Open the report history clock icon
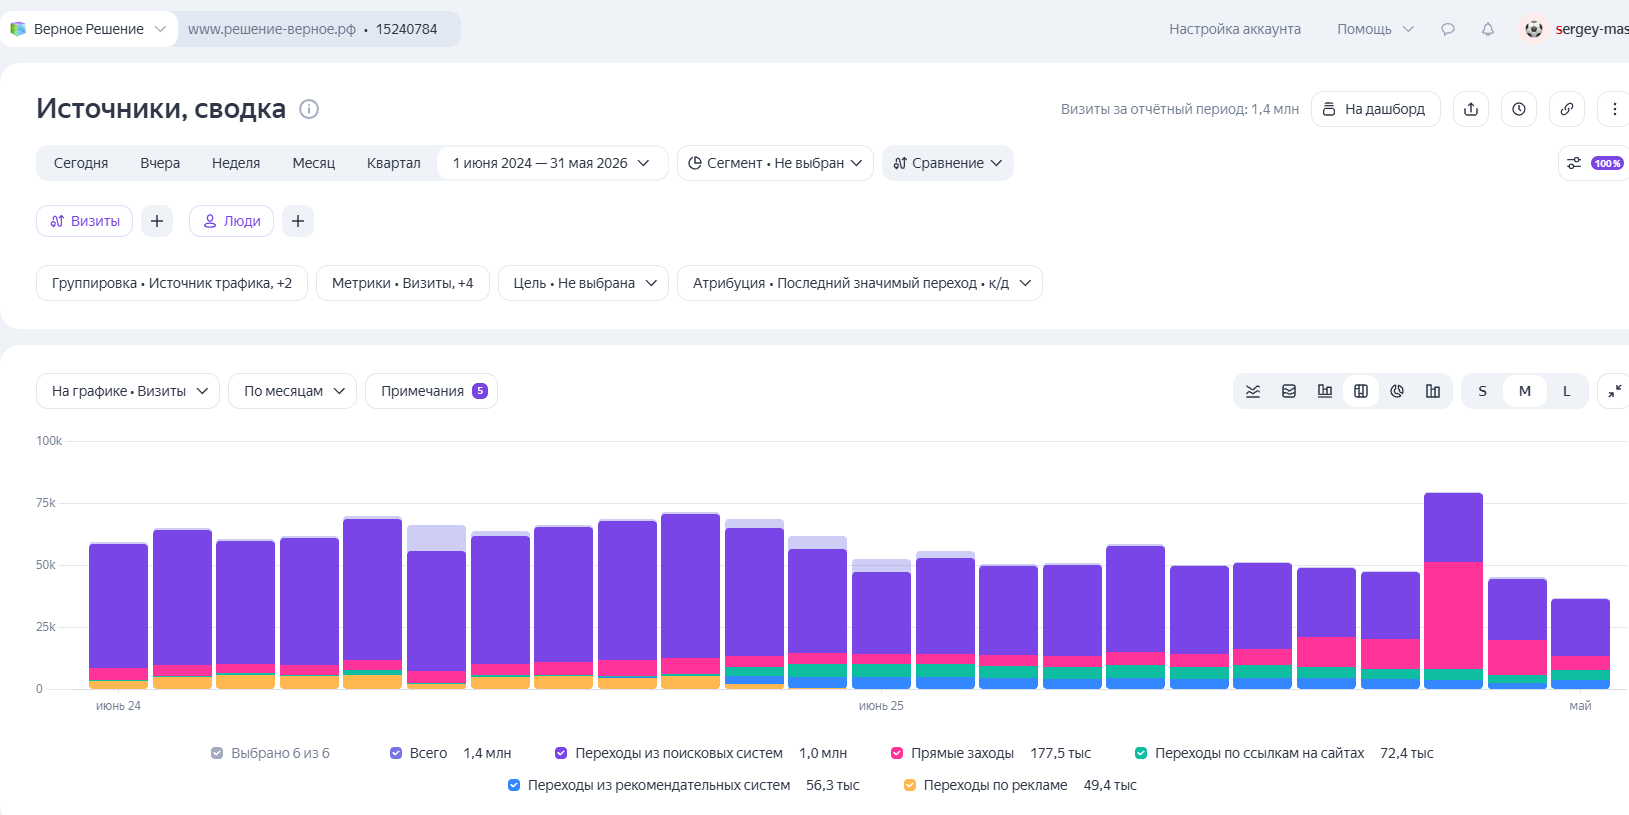This screenshot has height=815, width=1629. (1519, 109)
